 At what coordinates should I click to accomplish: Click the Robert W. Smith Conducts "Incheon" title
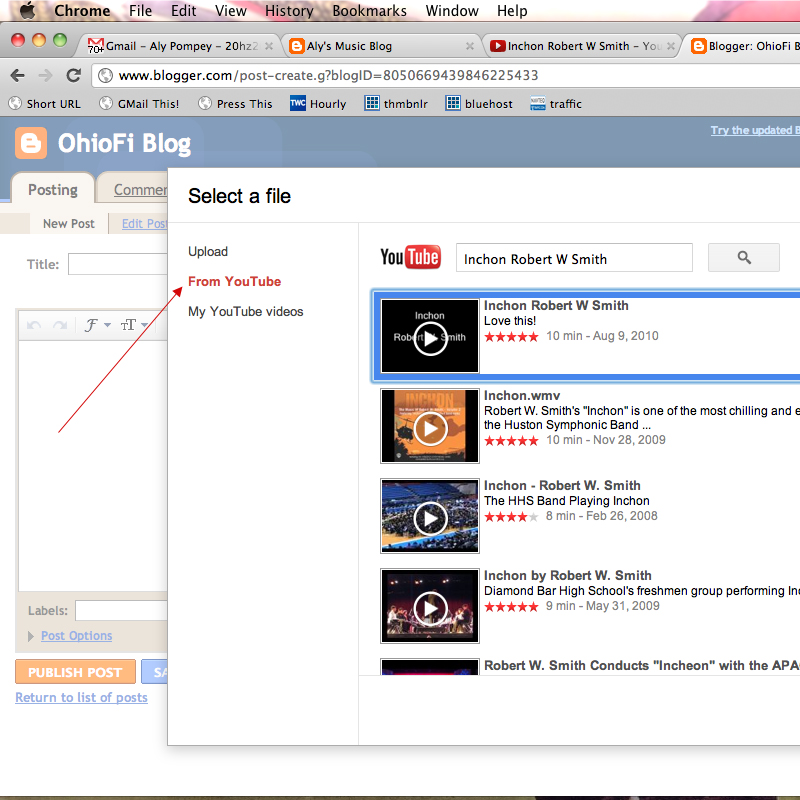642,665
